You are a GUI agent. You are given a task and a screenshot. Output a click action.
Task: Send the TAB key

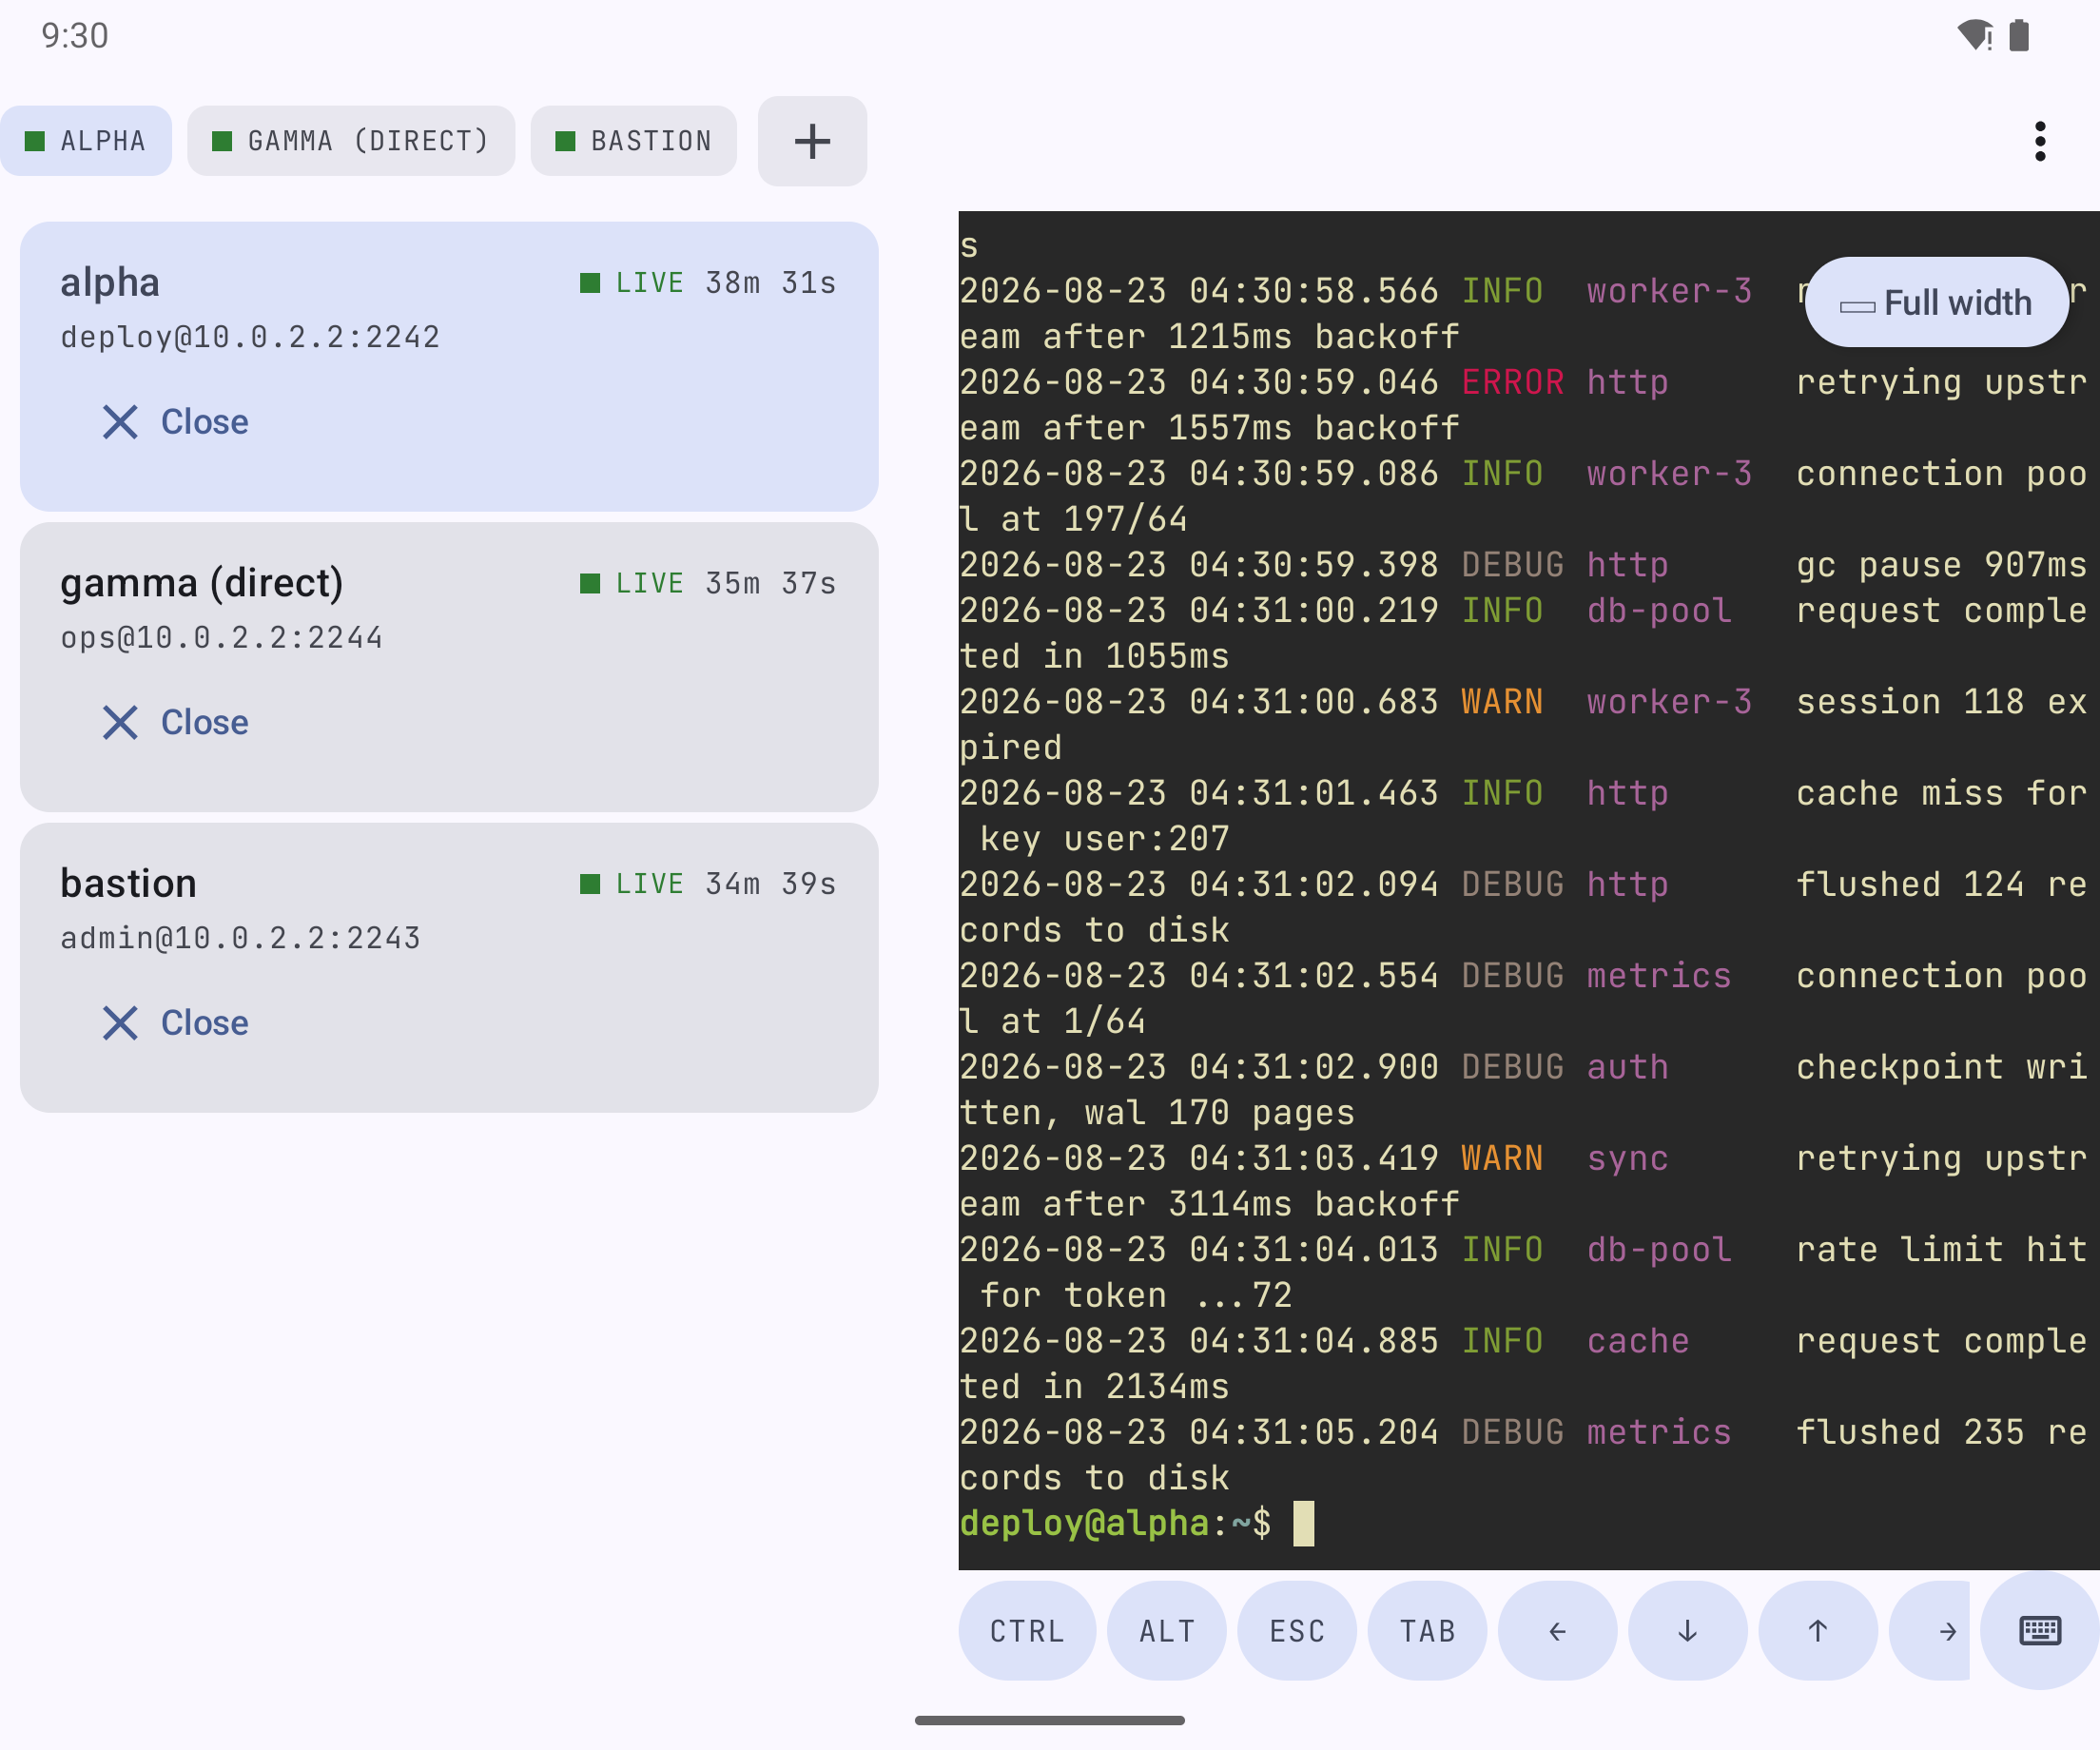point(1427,1631)
